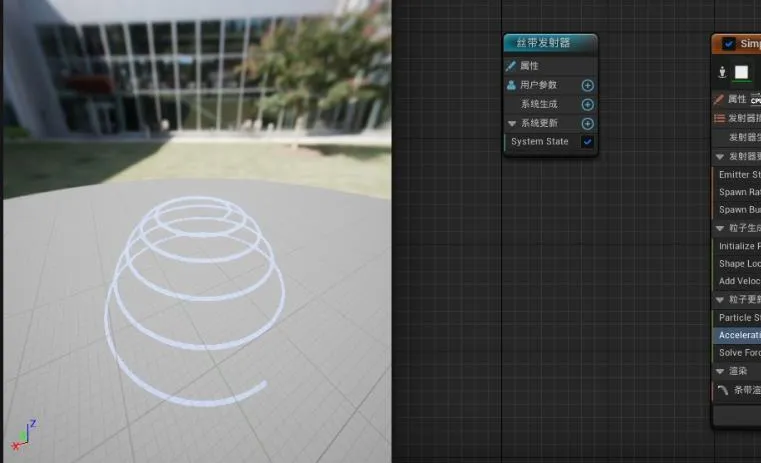Click the white emitter thumbnail

coord(741,72)
